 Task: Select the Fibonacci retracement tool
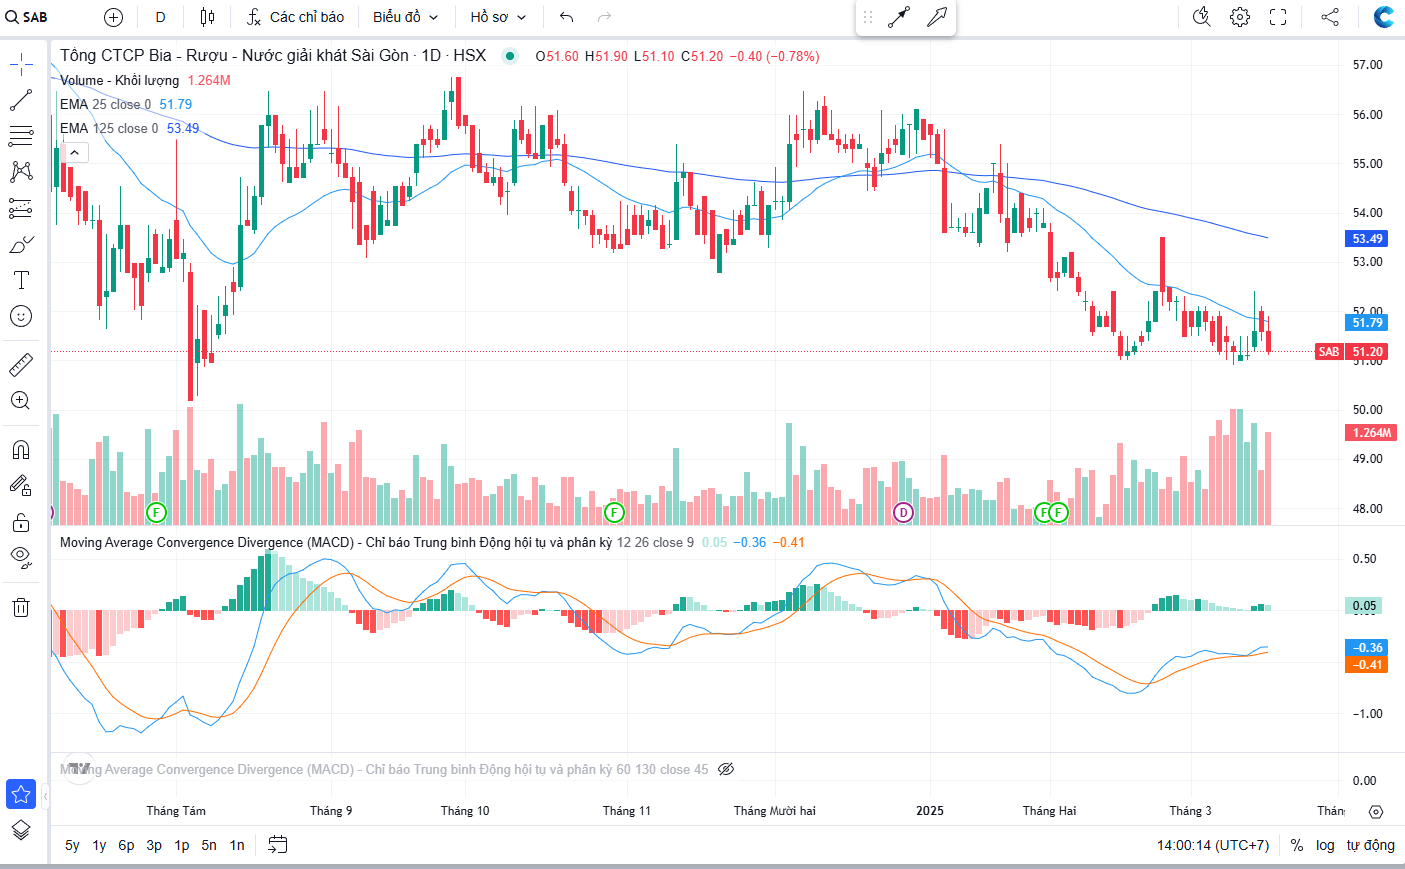(x=21, y=136)
